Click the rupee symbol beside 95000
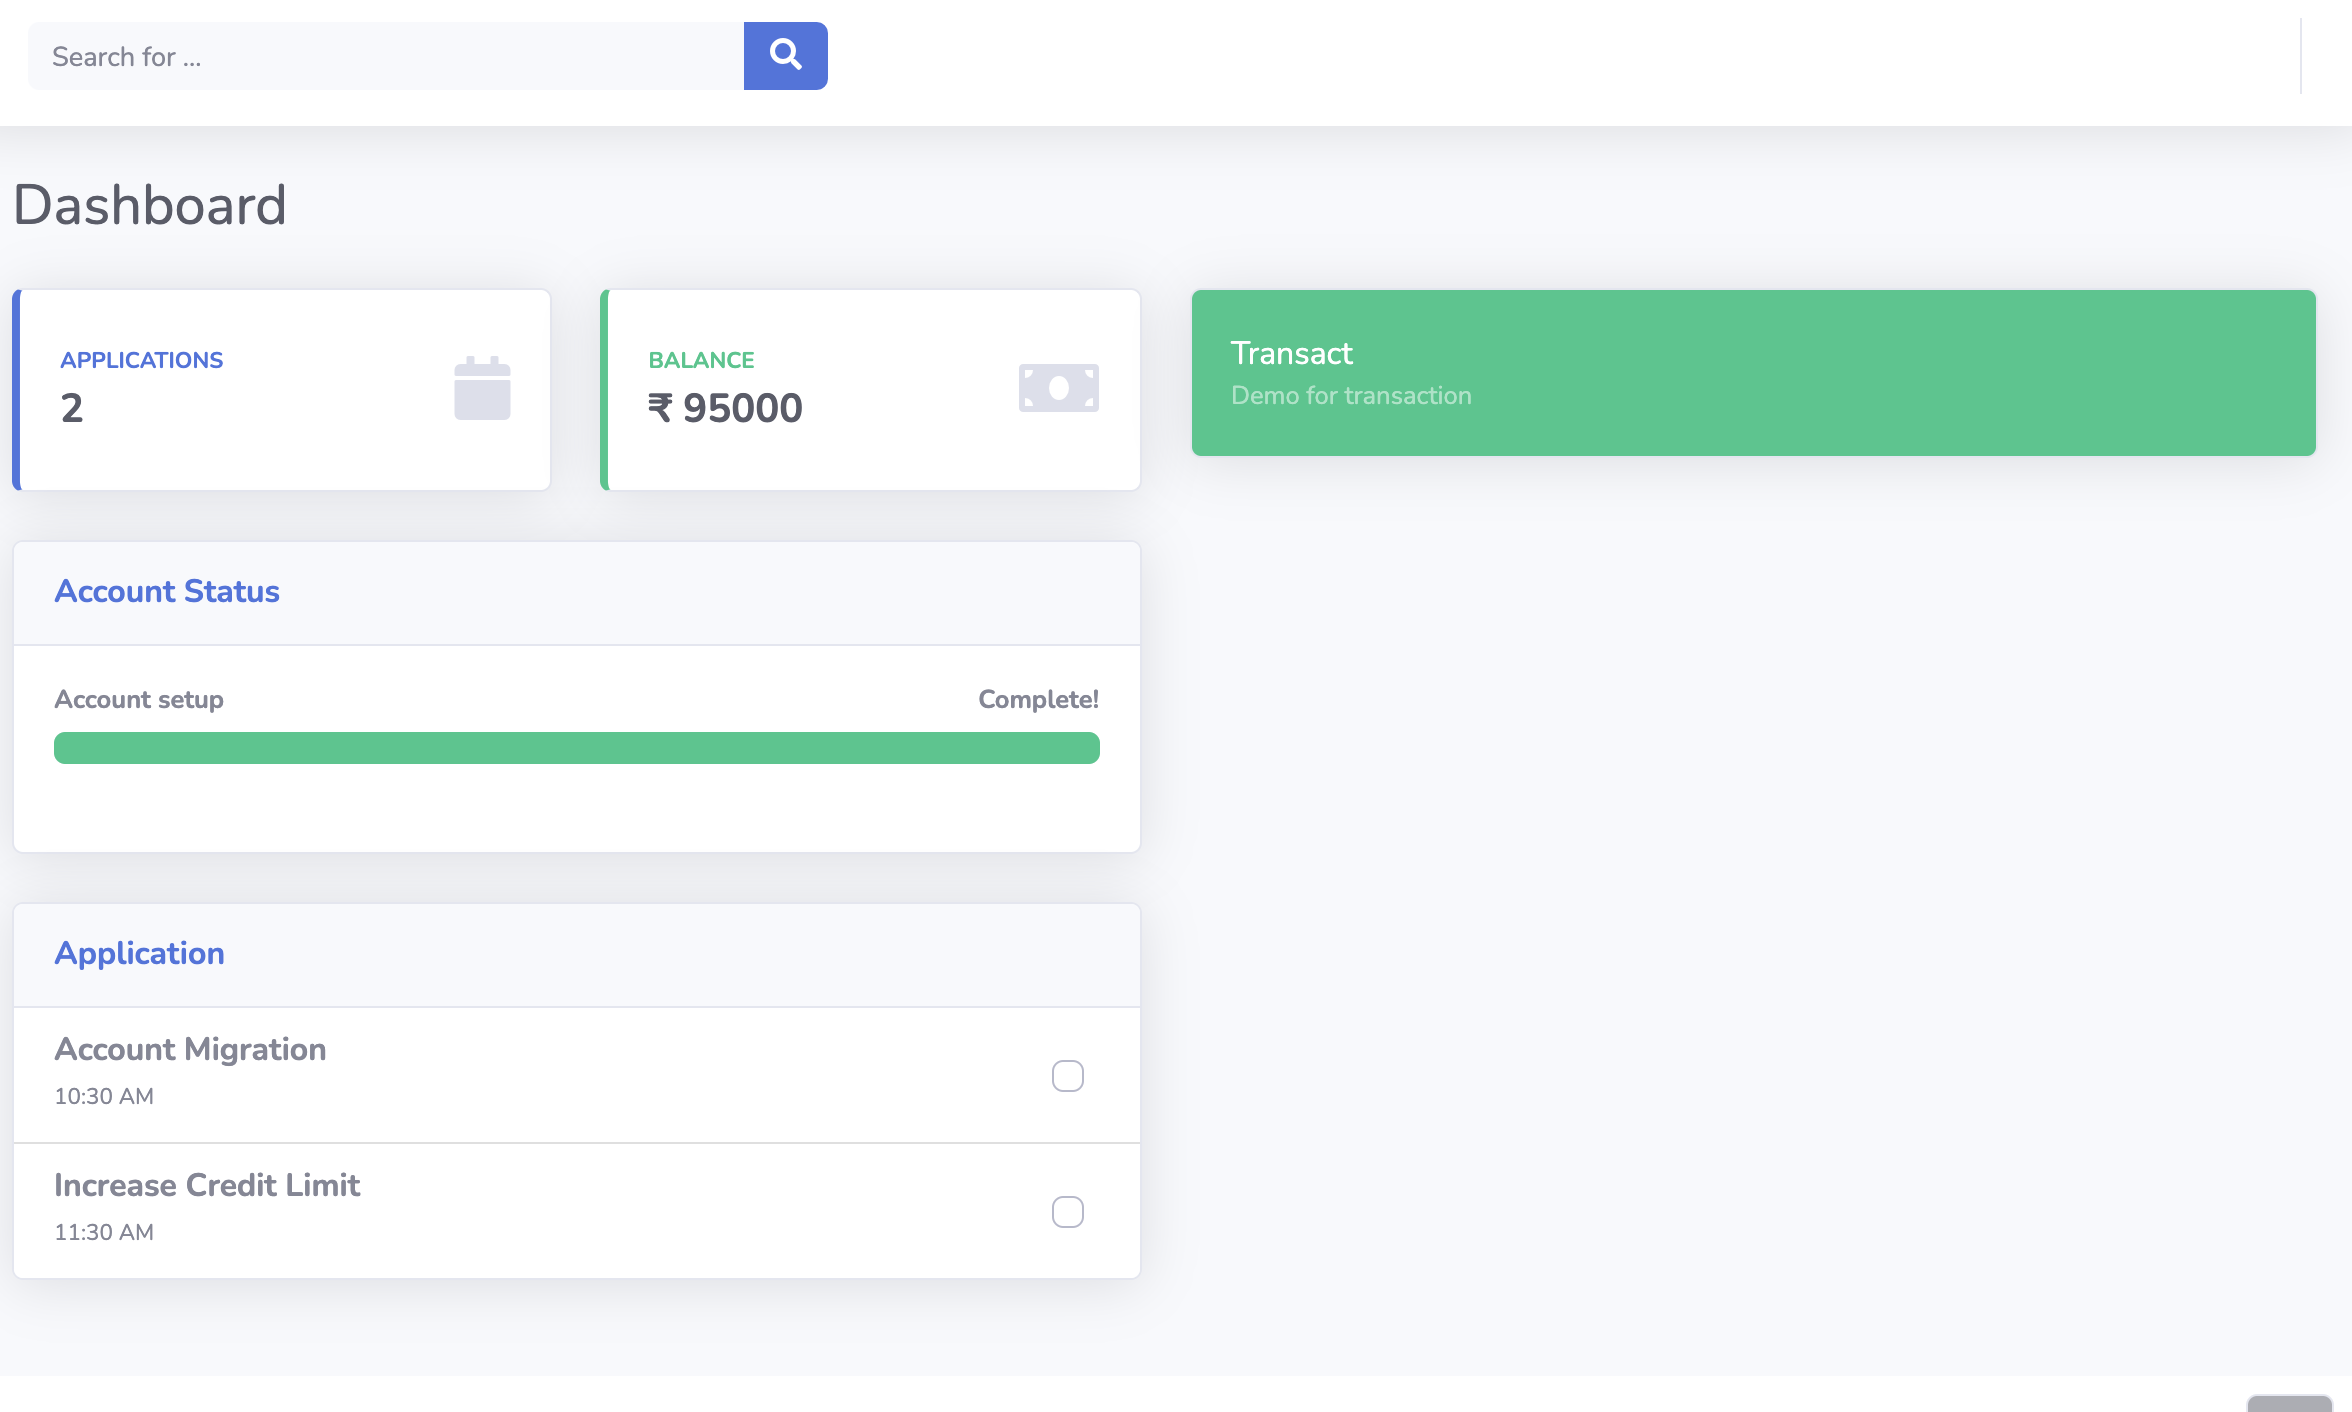Image resolution: width=2352 pixels, height=1412 pixels. coord(660,408)
